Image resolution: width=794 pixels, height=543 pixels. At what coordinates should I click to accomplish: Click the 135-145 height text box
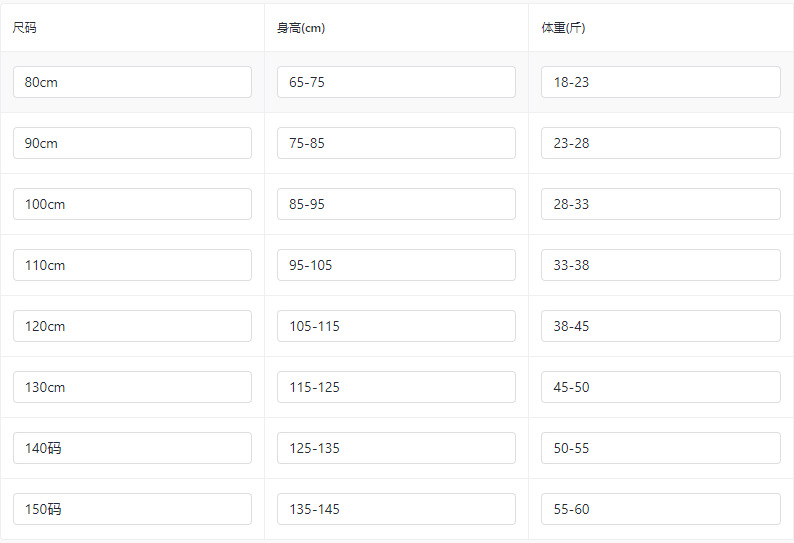[x=396, y=509]
